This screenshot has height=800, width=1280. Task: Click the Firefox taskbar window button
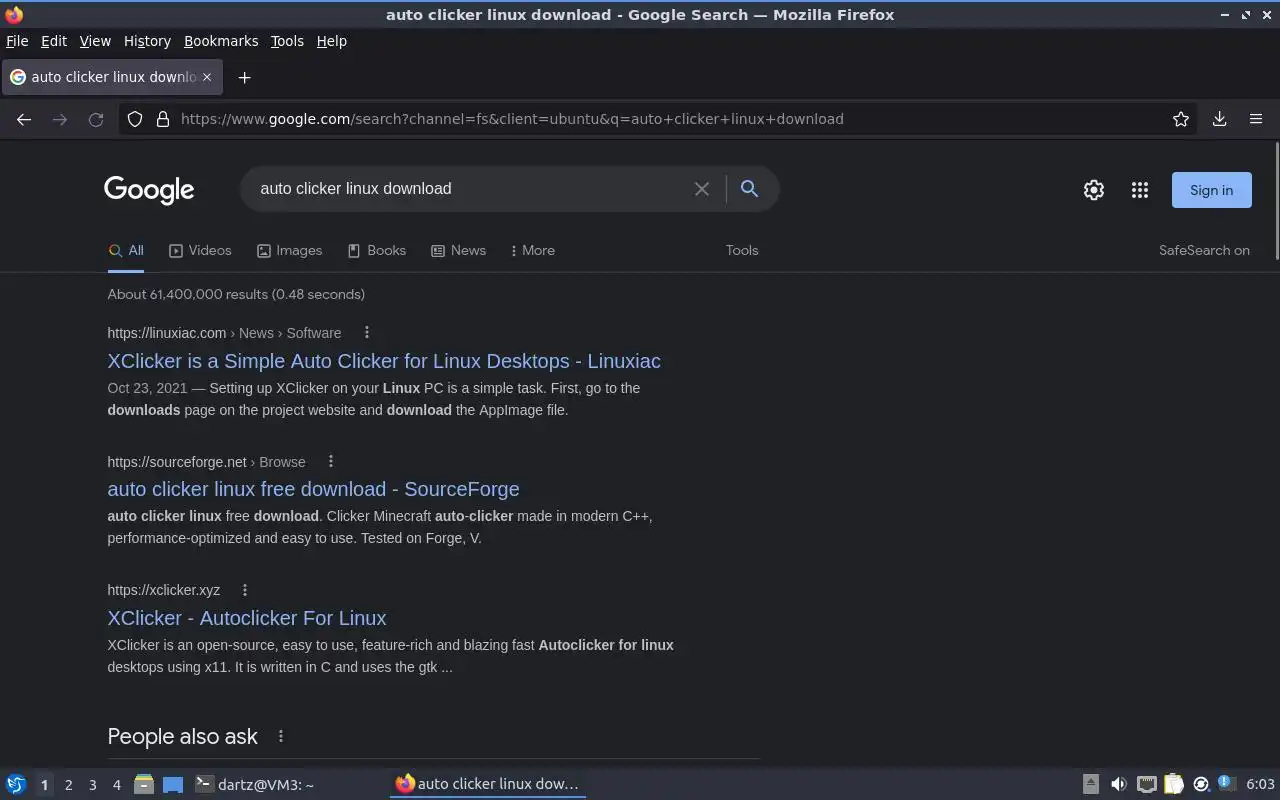coord(488,784)
